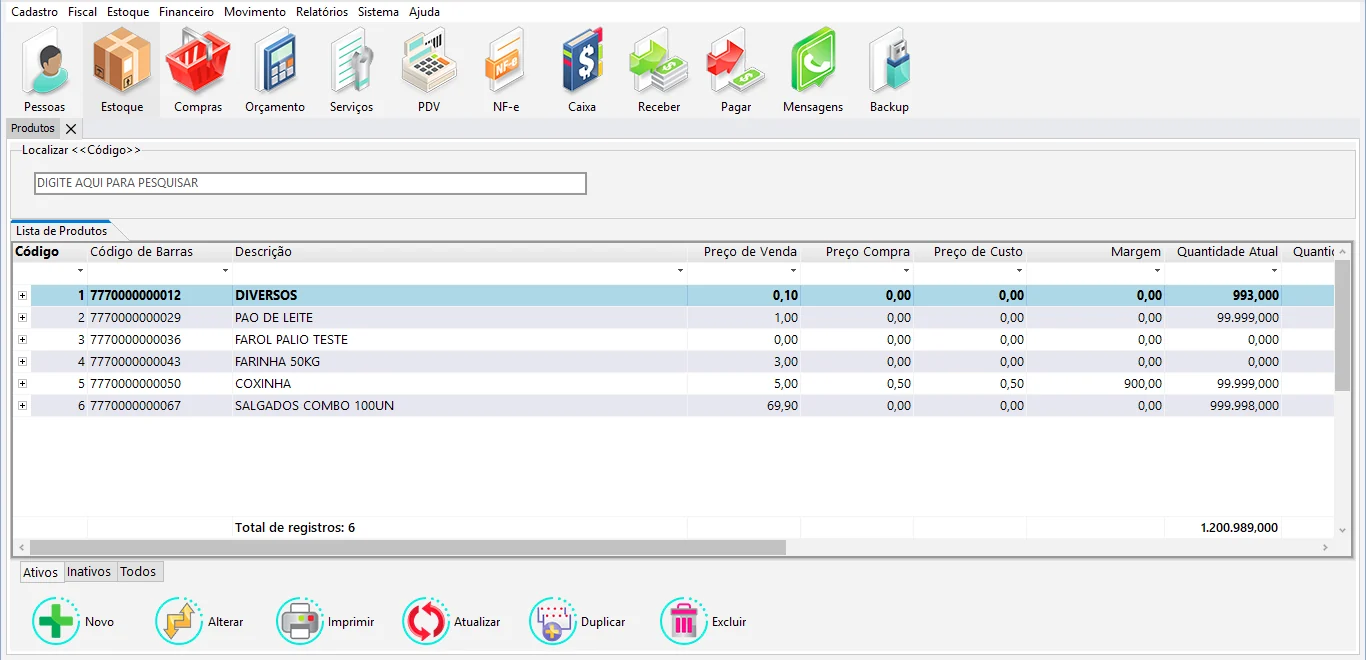Open the Quantidade Atual filter dropdown
The image size is (1366, 660).
click(1274, 271)
